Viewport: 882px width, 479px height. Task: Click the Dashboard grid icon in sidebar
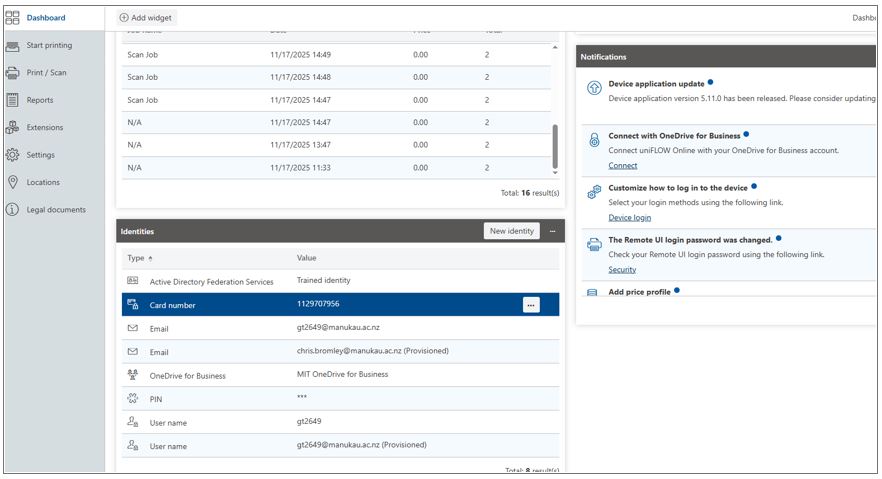(13, 18)
